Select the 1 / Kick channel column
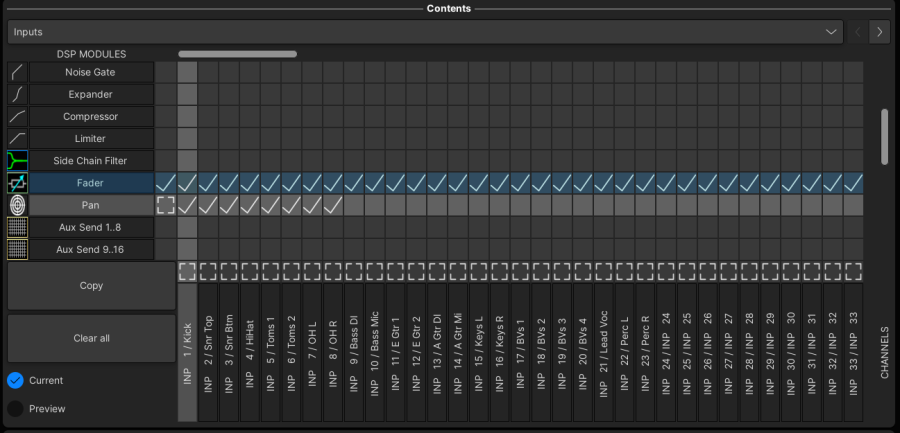The height and width of the screenshot is (433, 900). [x=187, y=352]
